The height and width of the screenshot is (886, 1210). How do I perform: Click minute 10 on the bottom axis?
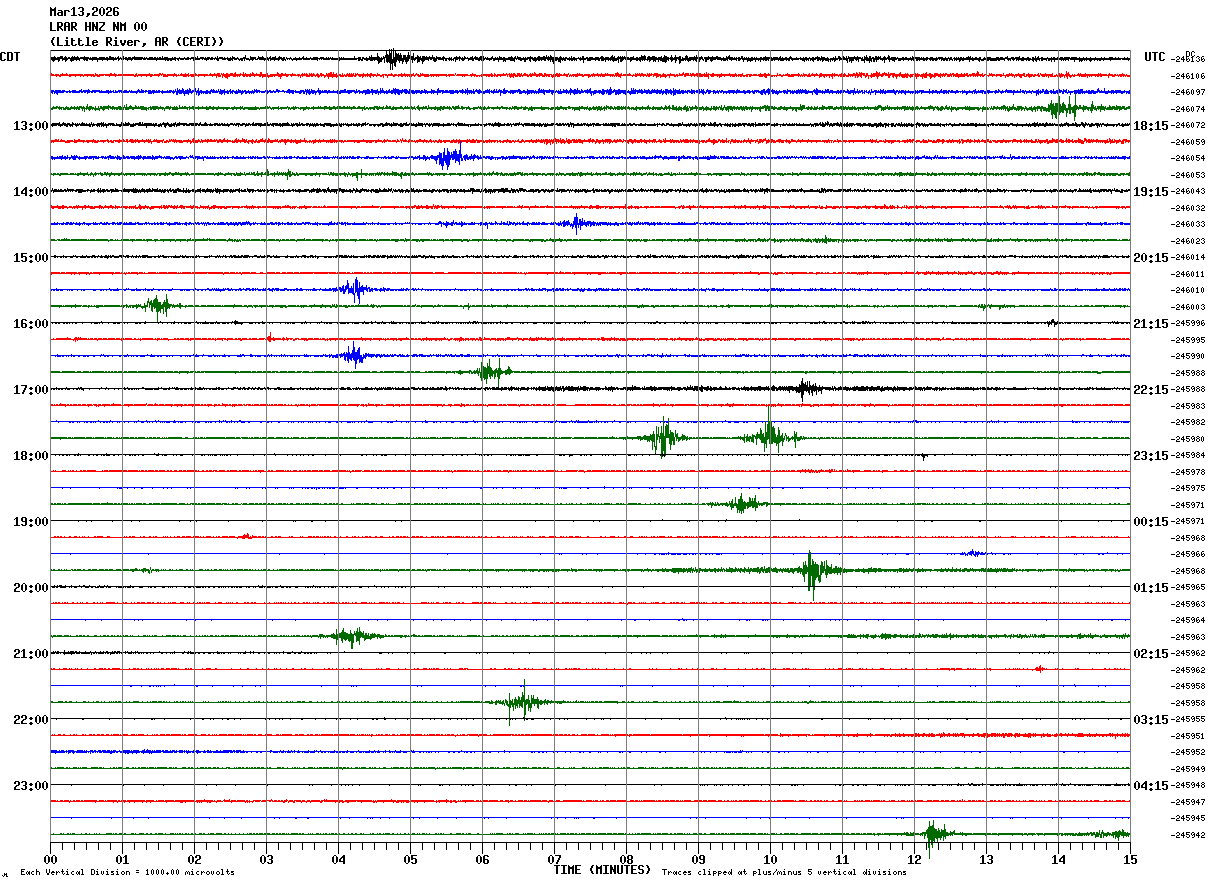pyautogui.click(x=770, y=859)
